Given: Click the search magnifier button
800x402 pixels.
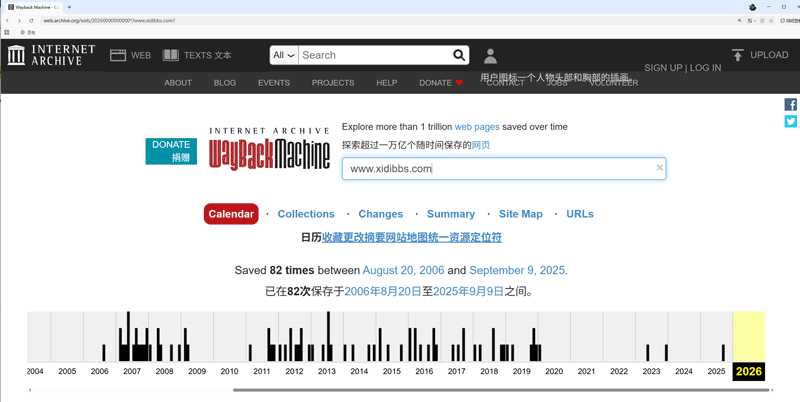Looking at the screenshot, I should pyautogui.click(x=459, y=55).
